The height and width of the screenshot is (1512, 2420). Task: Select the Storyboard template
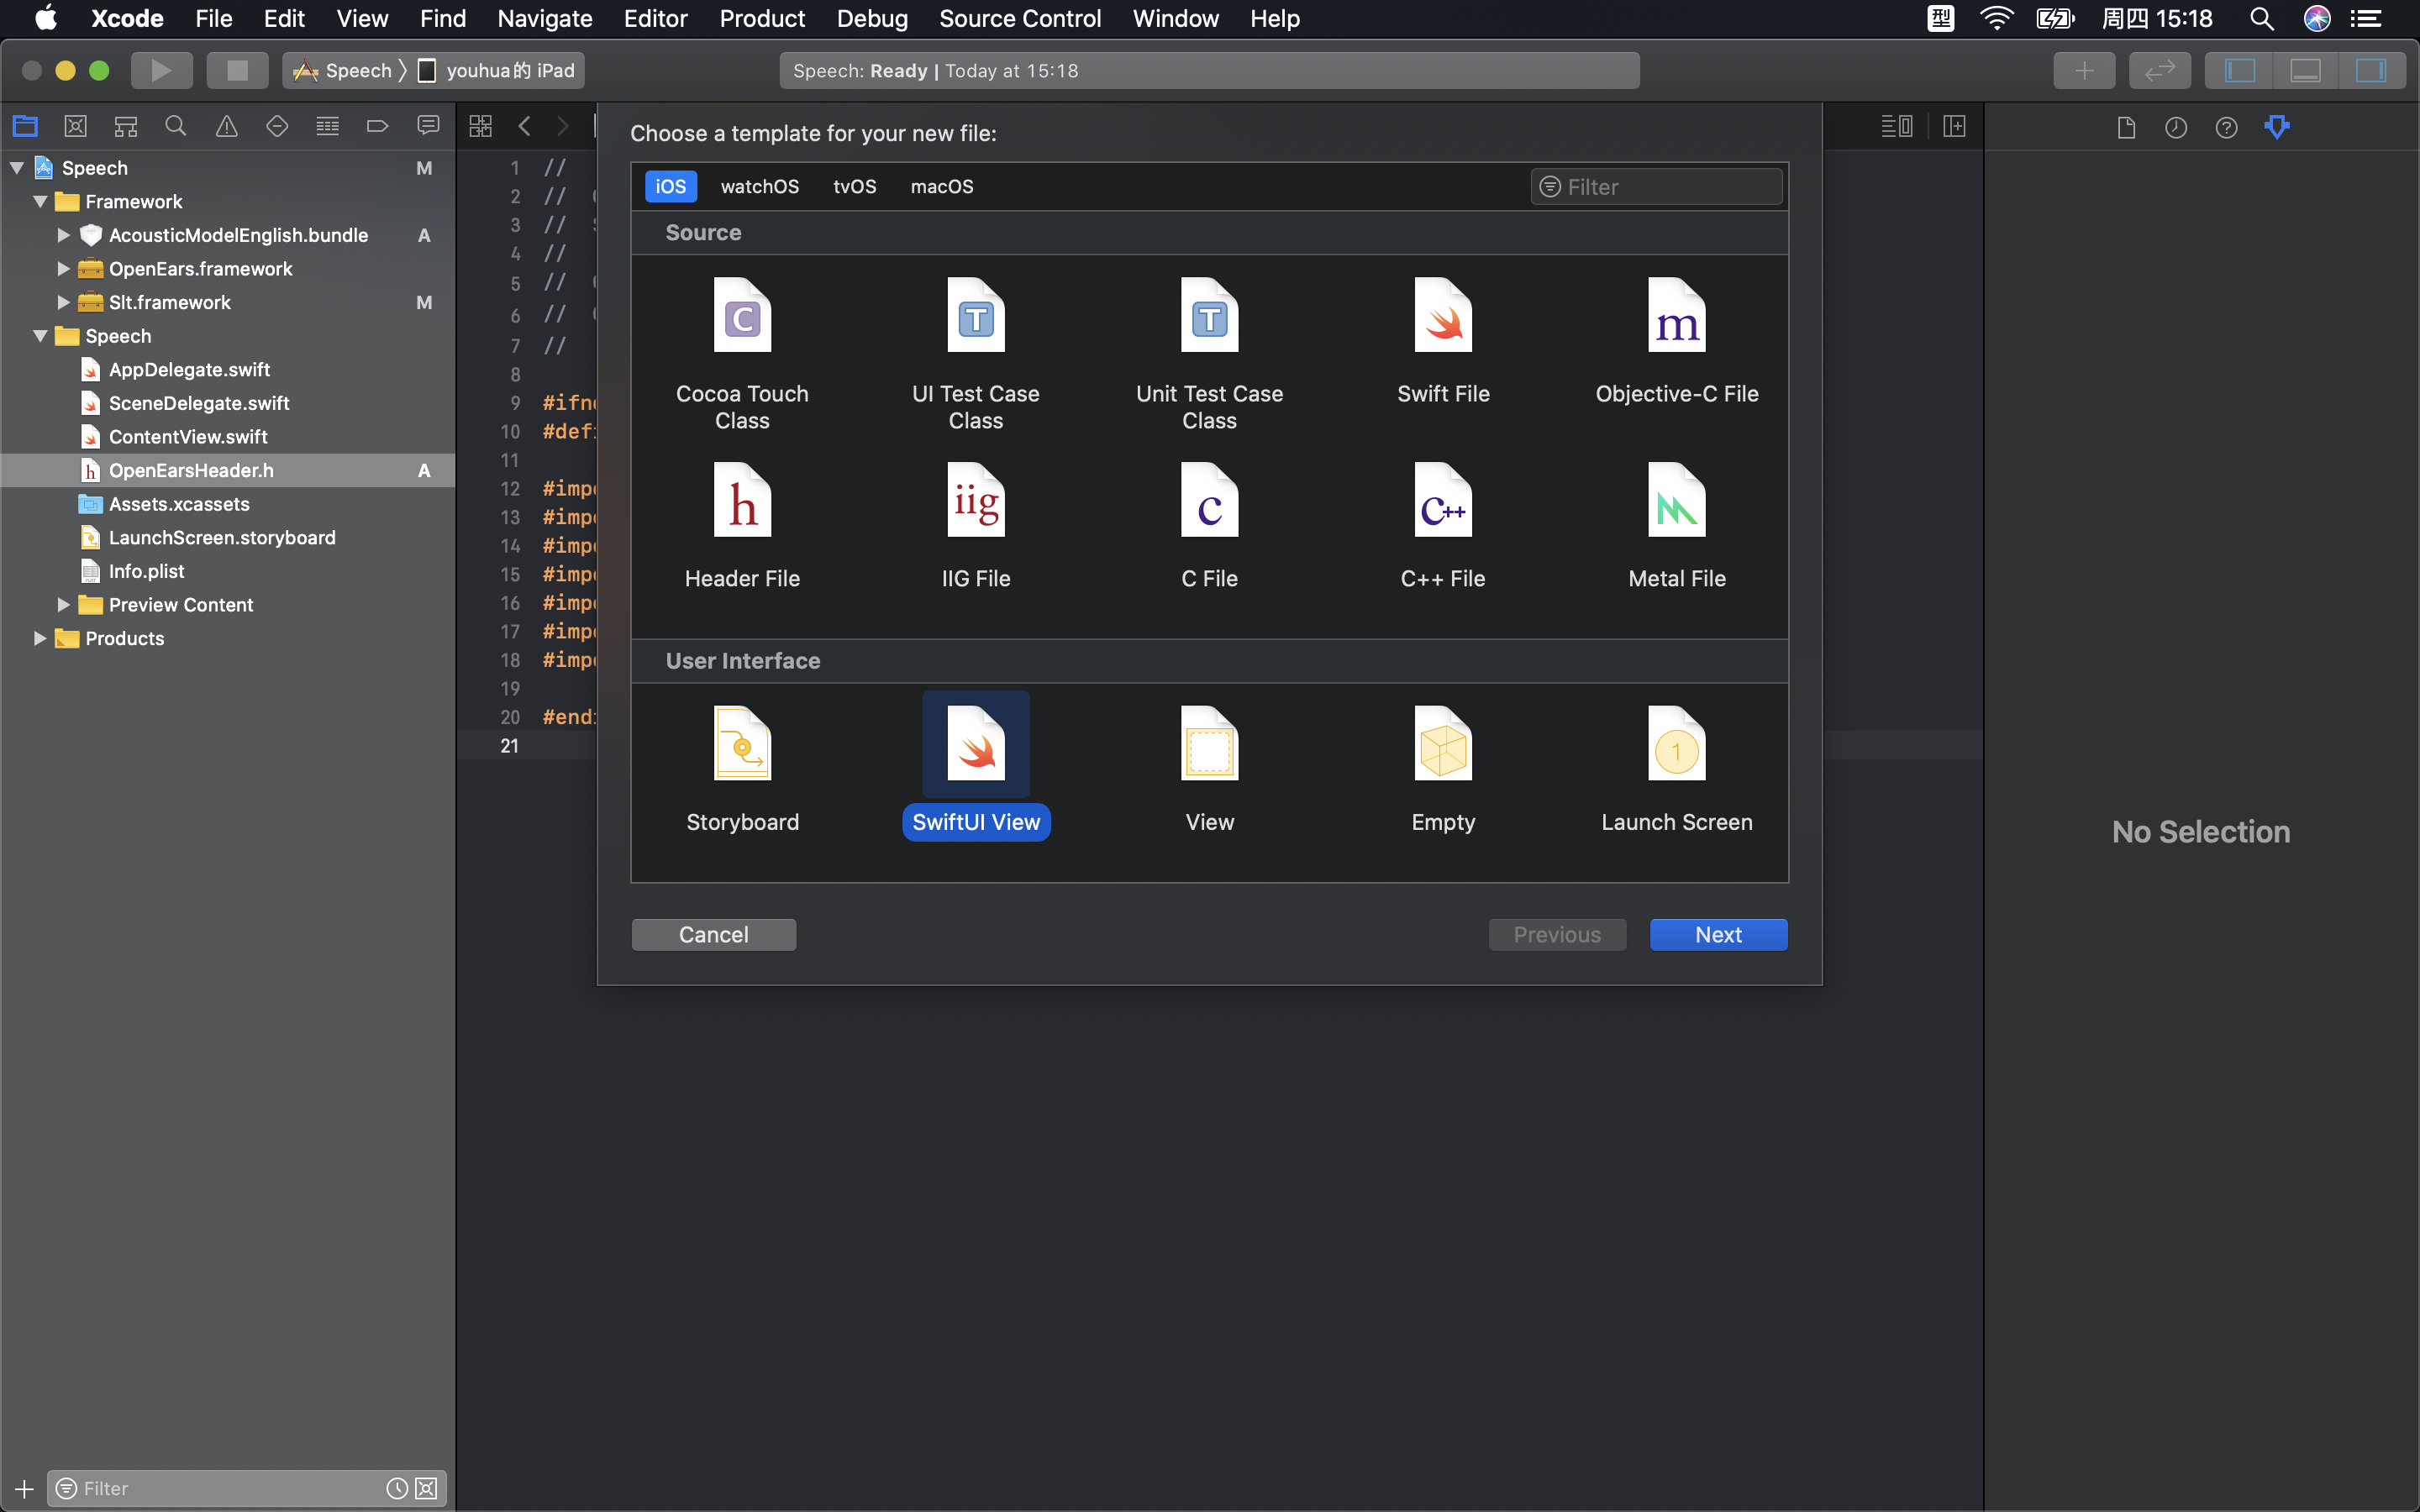(x=742, y=769)
